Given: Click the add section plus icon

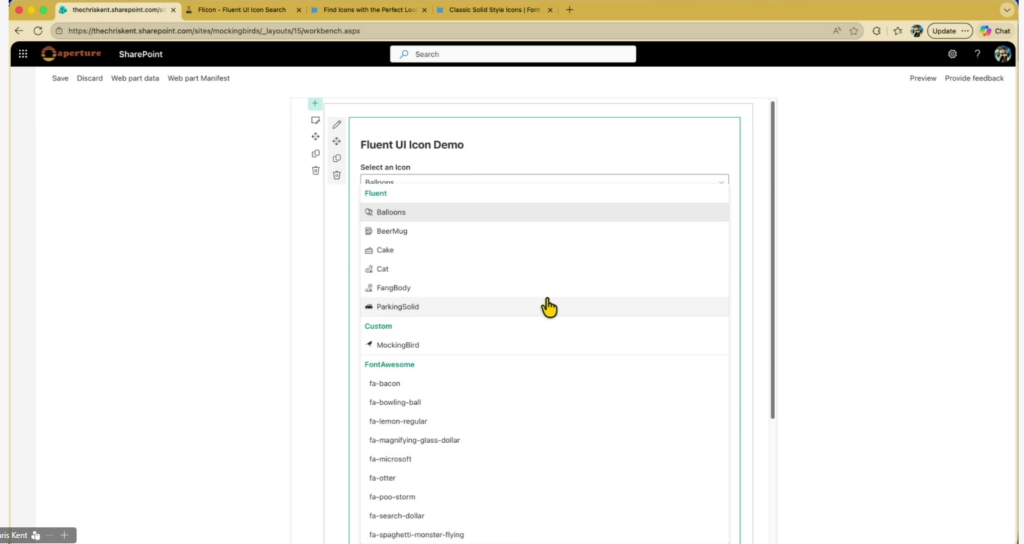Looking at the screenshot, I should pos(315,103).
